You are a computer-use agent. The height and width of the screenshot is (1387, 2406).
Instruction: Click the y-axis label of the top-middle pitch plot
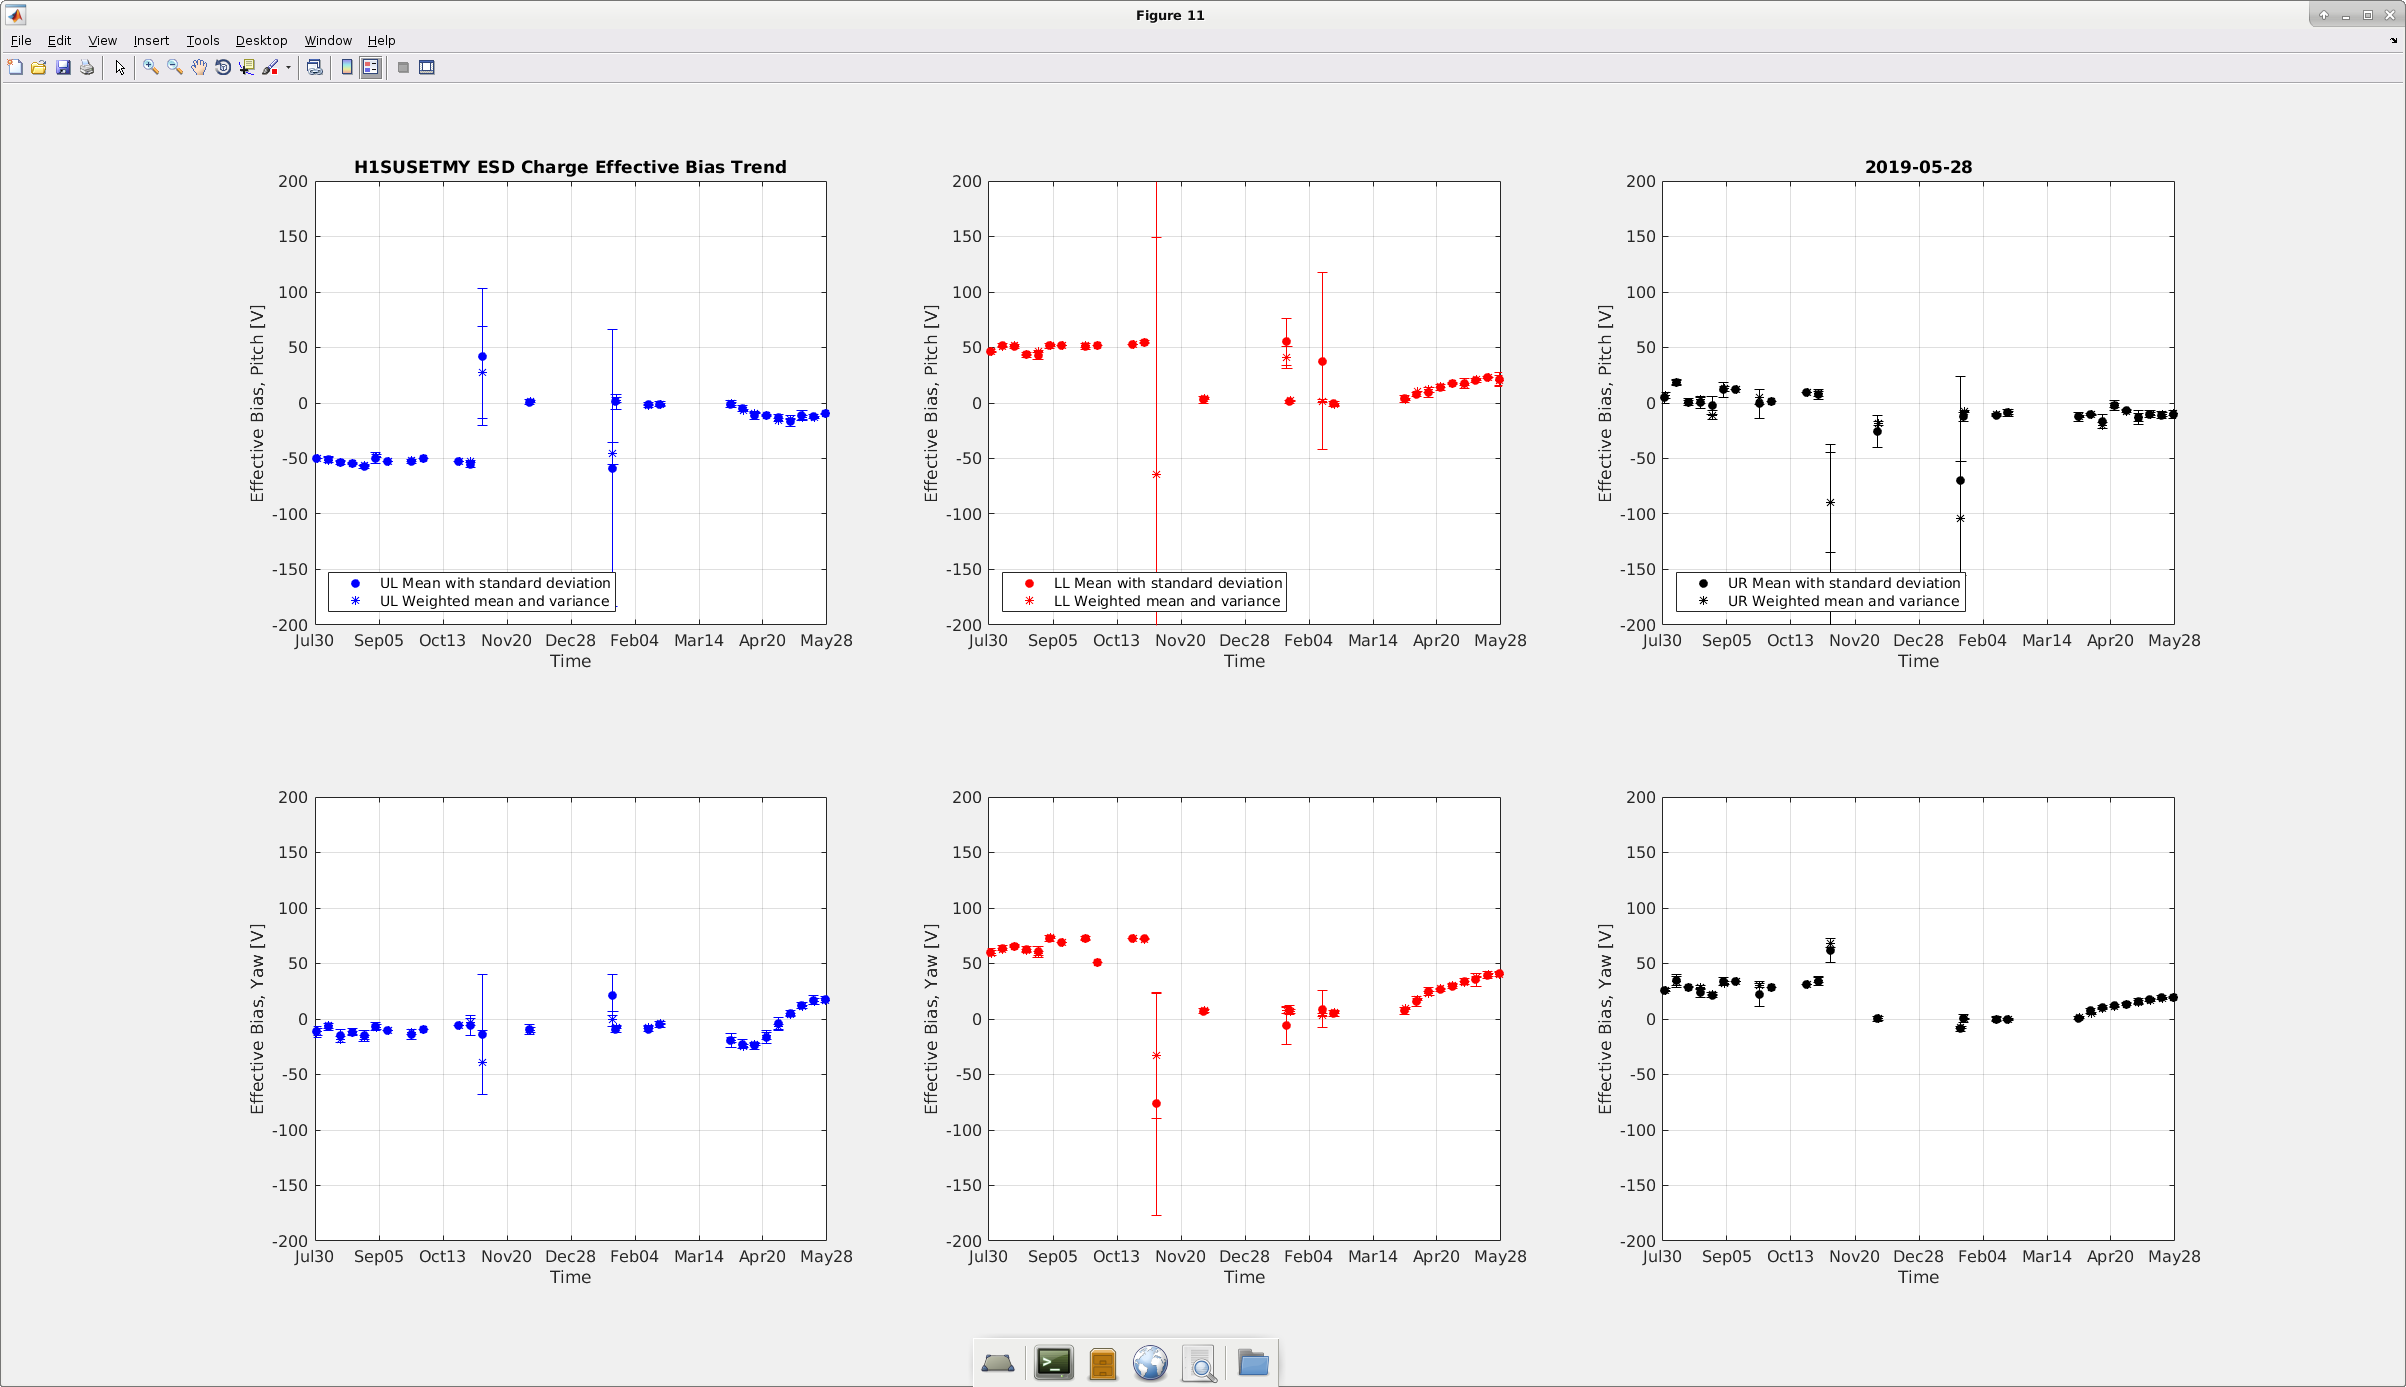coord(931,403)
